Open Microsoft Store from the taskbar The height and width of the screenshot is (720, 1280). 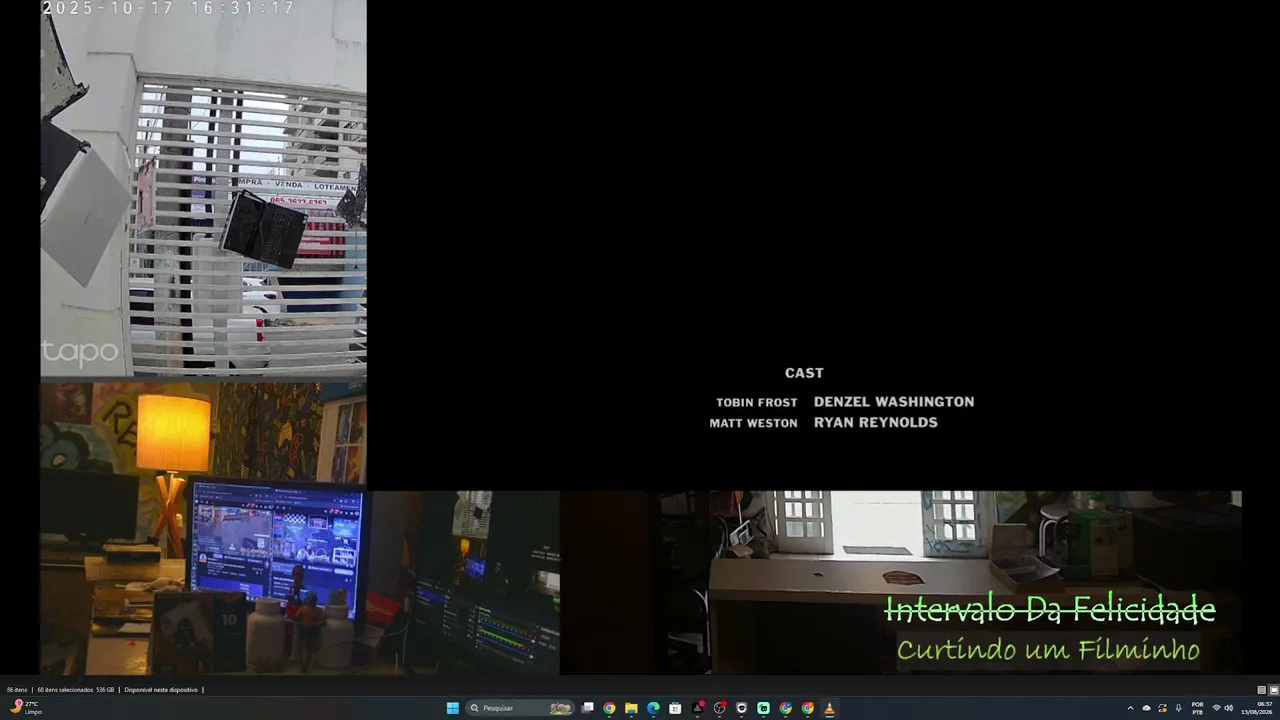point(675,708)
